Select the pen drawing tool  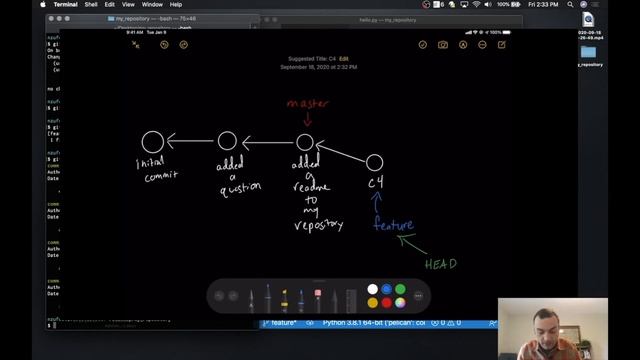click(251, 300)
